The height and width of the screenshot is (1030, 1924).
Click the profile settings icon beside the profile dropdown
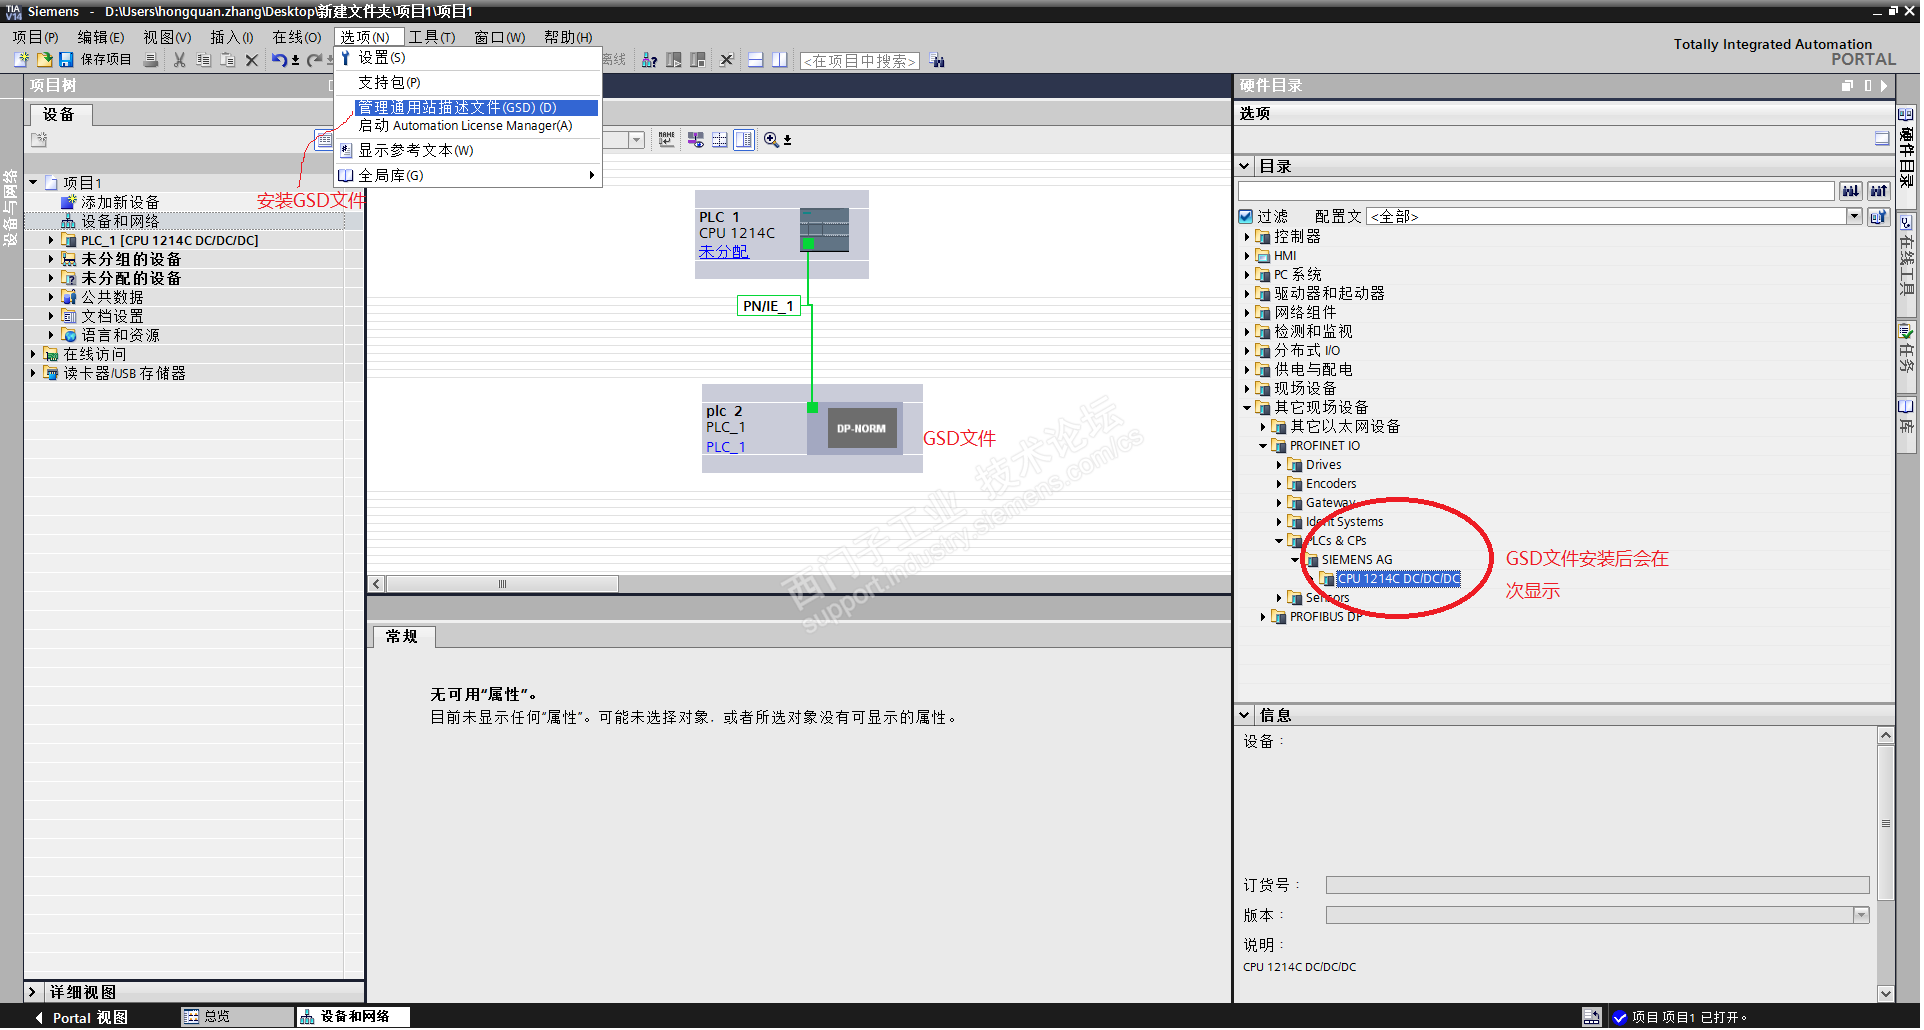pos(1878,217)
